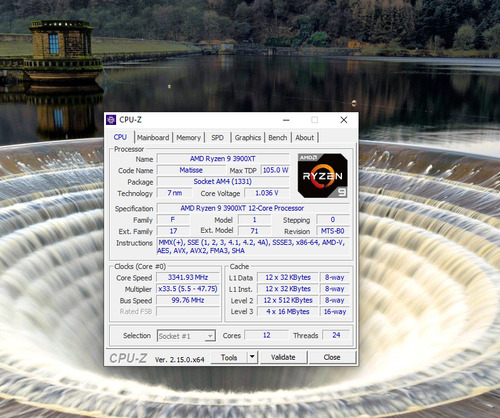Open the Socket #1 selection dropdown
The width and height of the screenshot is (500, 418).
[186, 336]
